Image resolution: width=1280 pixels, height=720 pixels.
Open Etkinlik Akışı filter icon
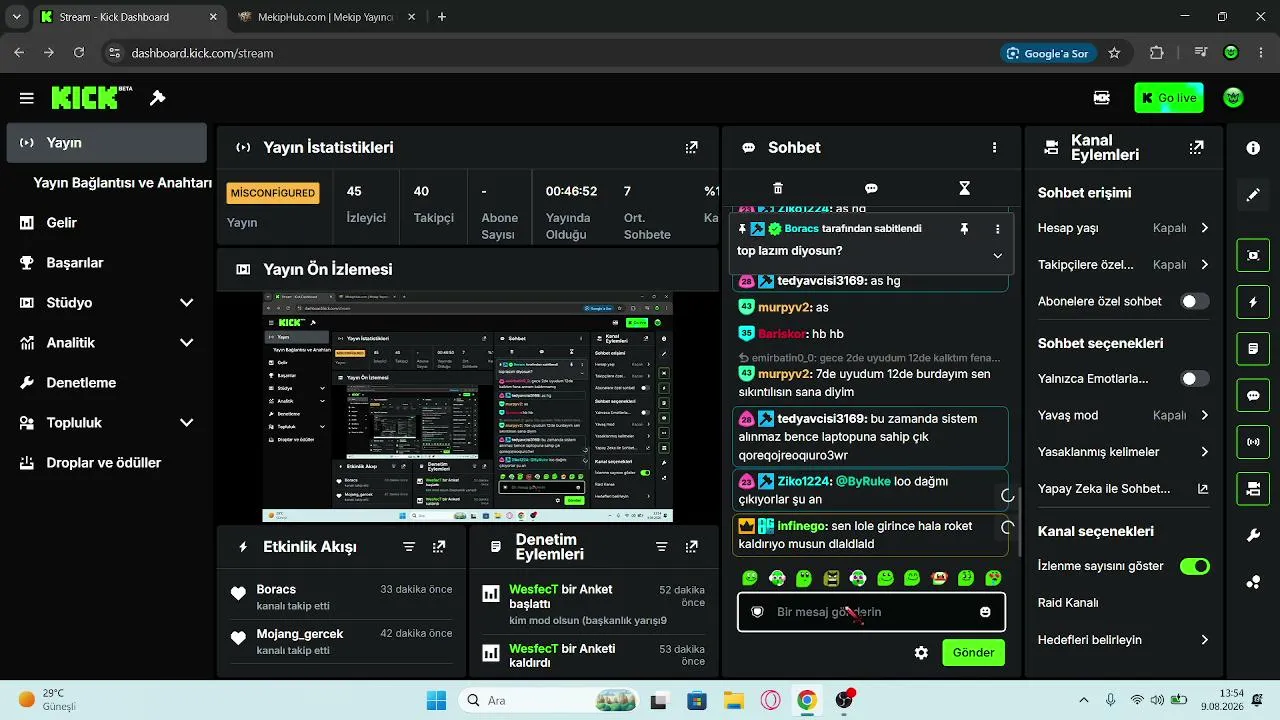click(x=409, y=547)
